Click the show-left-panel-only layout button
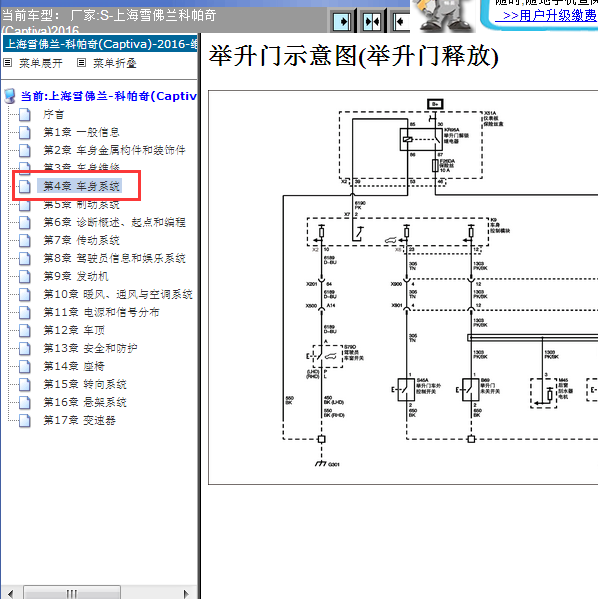Screen dimensions: 598x599 pos(342,22)
